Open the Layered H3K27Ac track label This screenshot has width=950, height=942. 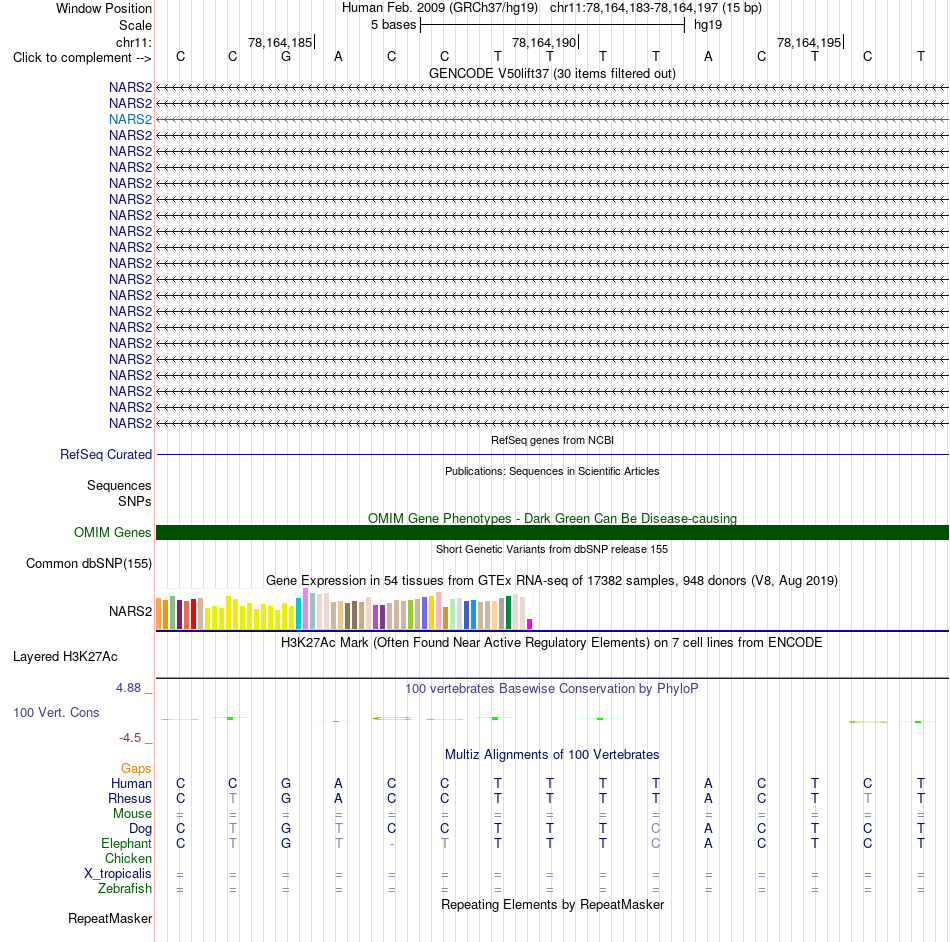pos(65,657)
